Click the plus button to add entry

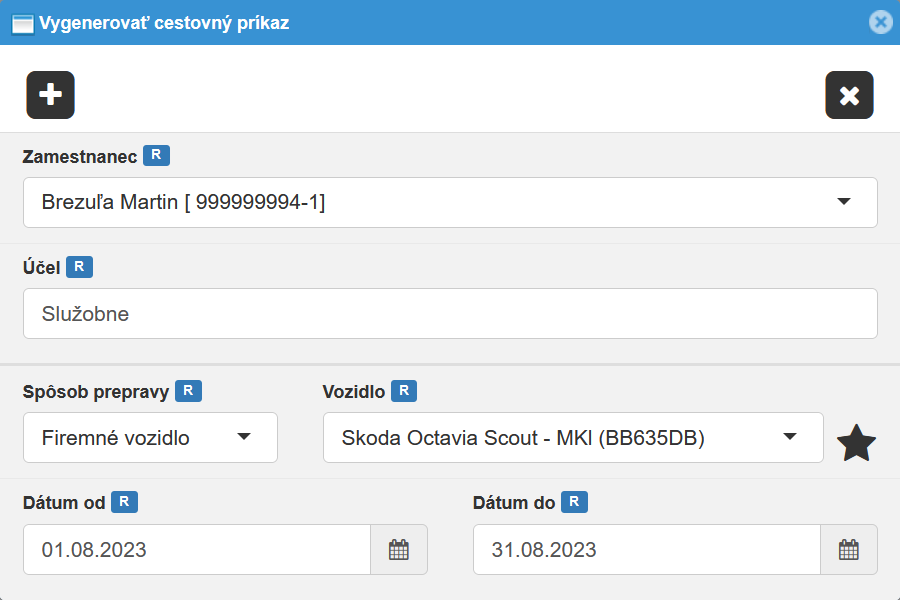pyautogui.click(x=50, y=95)
